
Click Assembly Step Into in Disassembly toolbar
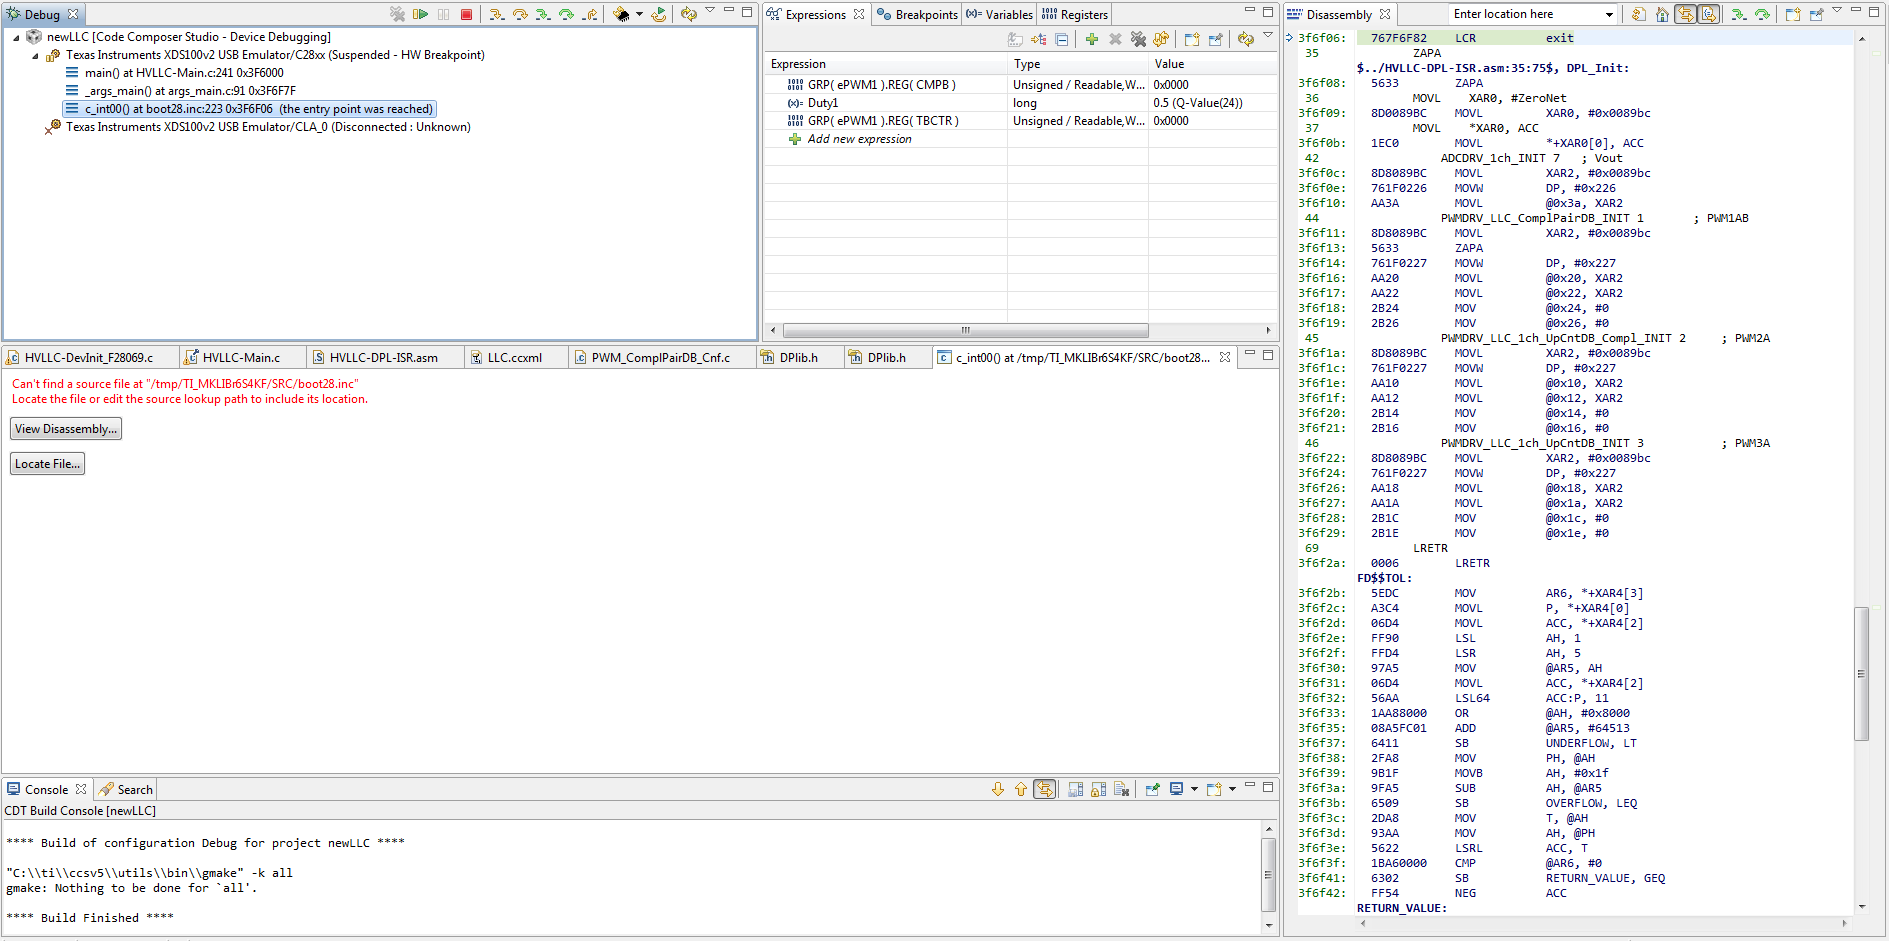(x=1739, y=14)
